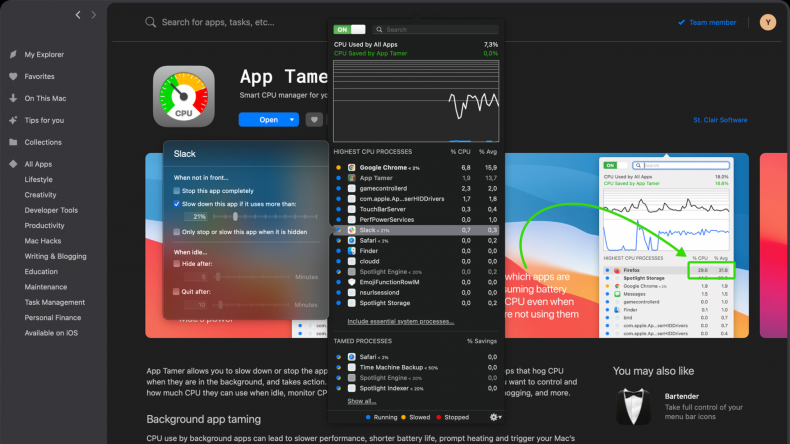790x444 pixels.
Task: Click Spotlight Engine icon in highest CPU list
Action: 352,272
